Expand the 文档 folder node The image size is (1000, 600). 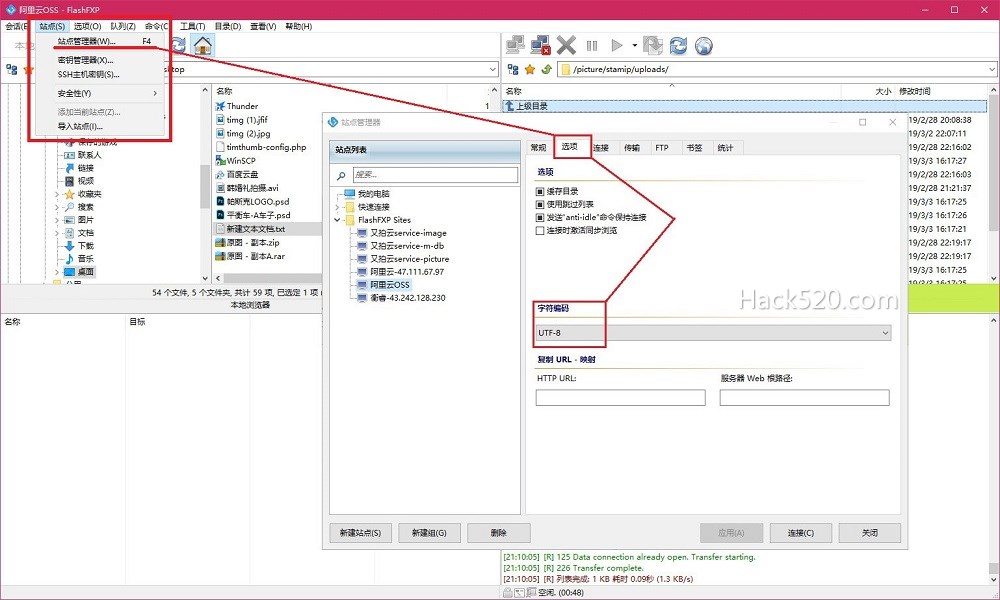57,233
